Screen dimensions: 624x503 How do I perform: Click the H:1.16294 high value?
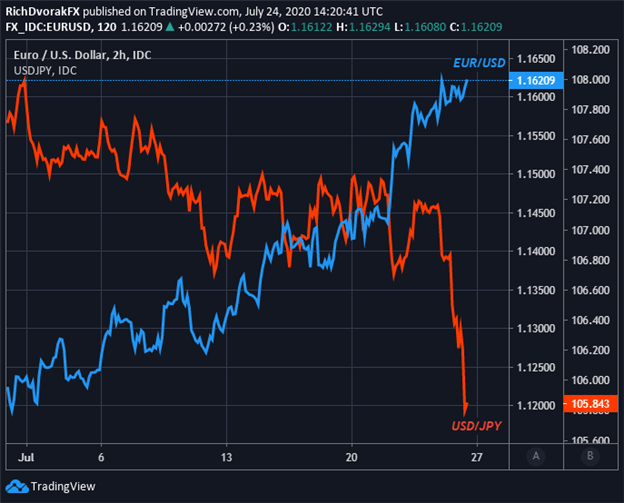(363, 27)
